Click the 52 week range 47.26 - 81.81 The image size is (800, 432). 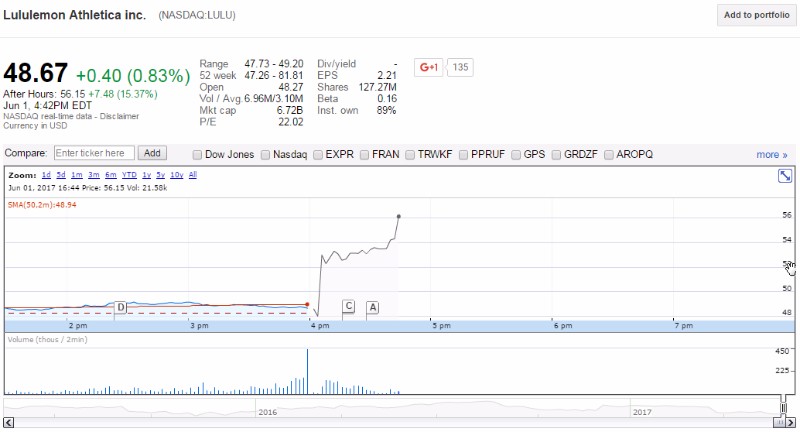pos(273,75)
